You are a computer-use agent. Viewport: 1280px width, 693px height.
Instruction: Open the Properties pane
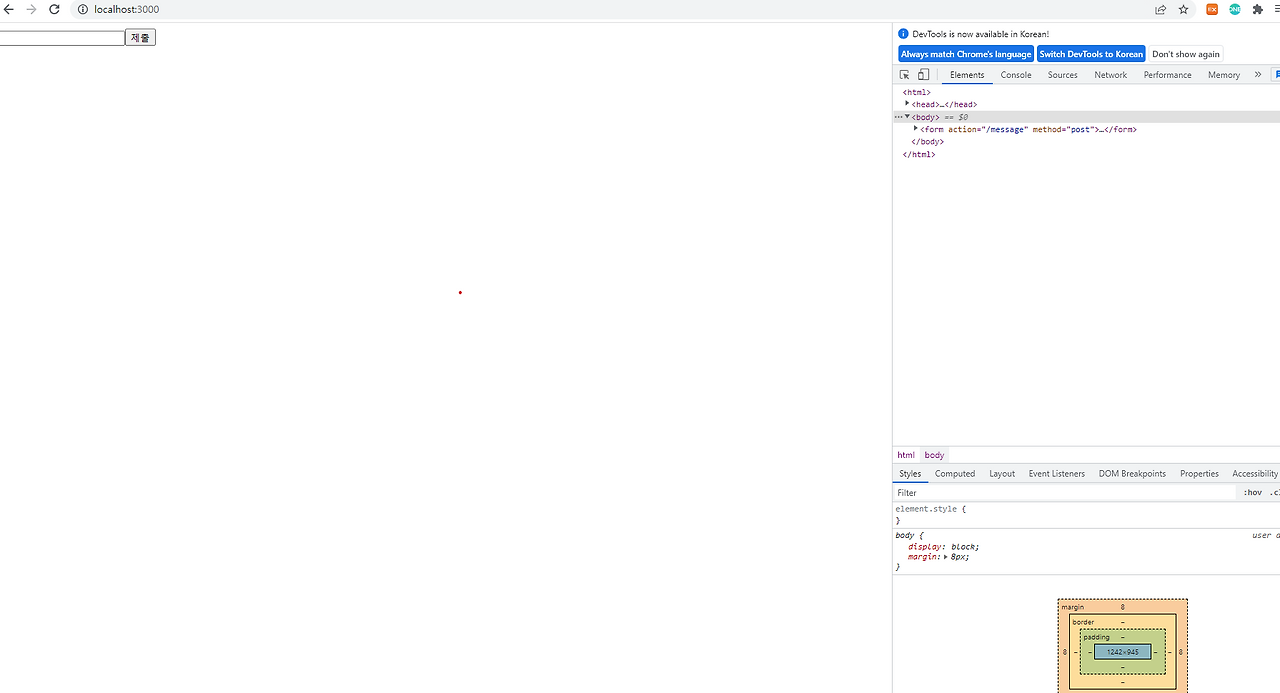click(1199, 474)
